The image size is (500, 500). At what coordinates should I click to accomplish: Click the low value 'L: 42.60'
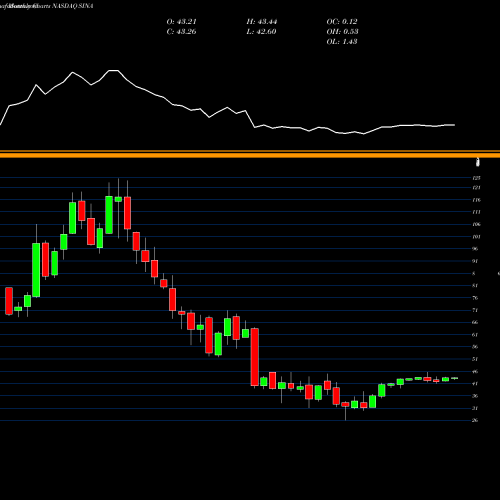point(261,32)
